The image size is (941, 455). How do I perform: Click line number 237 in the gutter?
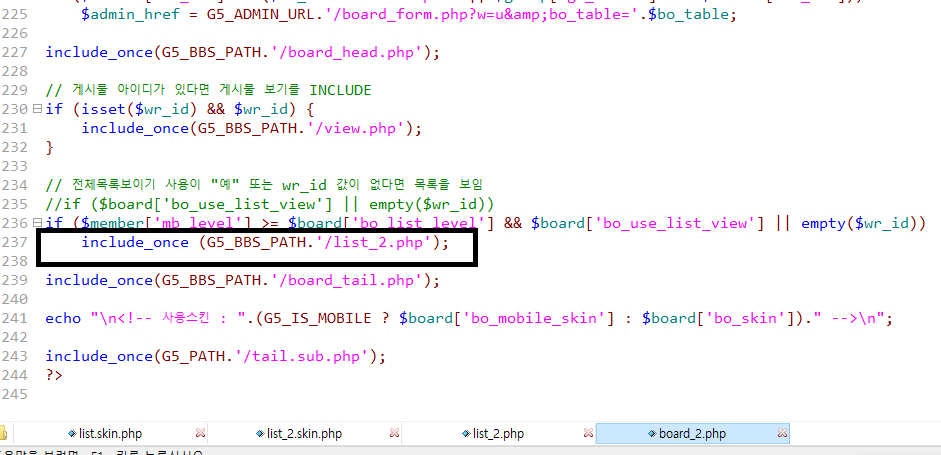(x=14, y=242)
